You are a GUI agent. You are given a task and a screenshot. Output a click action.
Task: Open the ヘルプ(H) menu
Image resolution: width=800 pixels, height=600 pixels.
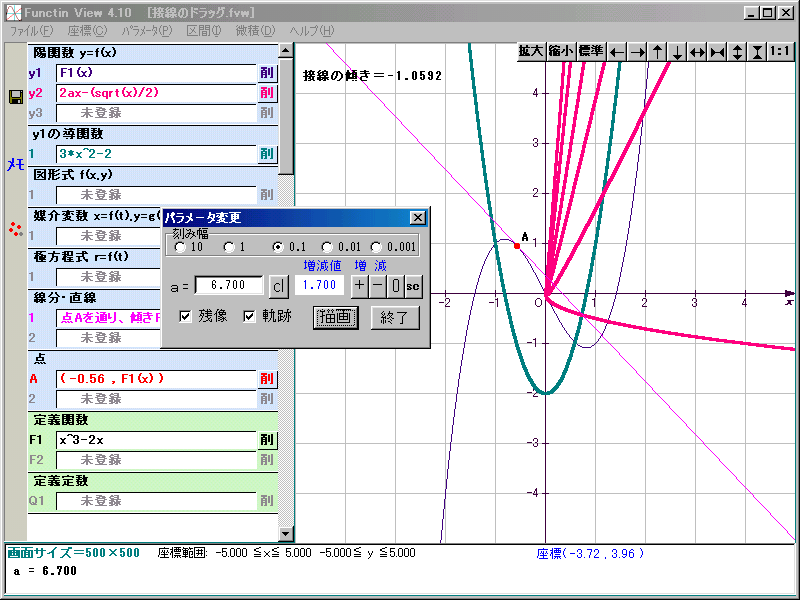[x=312, y=31]
